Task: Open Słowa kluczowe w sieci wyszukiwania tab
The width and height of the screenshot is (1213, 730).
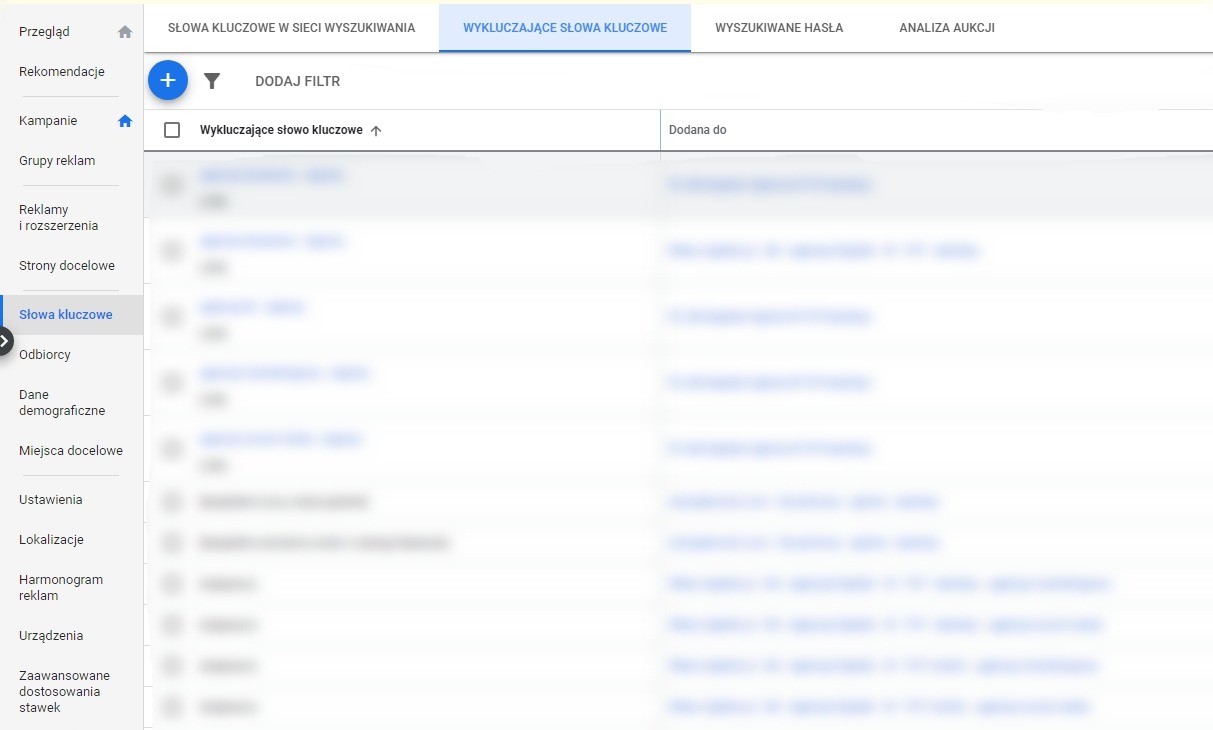Action: click(x=291, y=28)
